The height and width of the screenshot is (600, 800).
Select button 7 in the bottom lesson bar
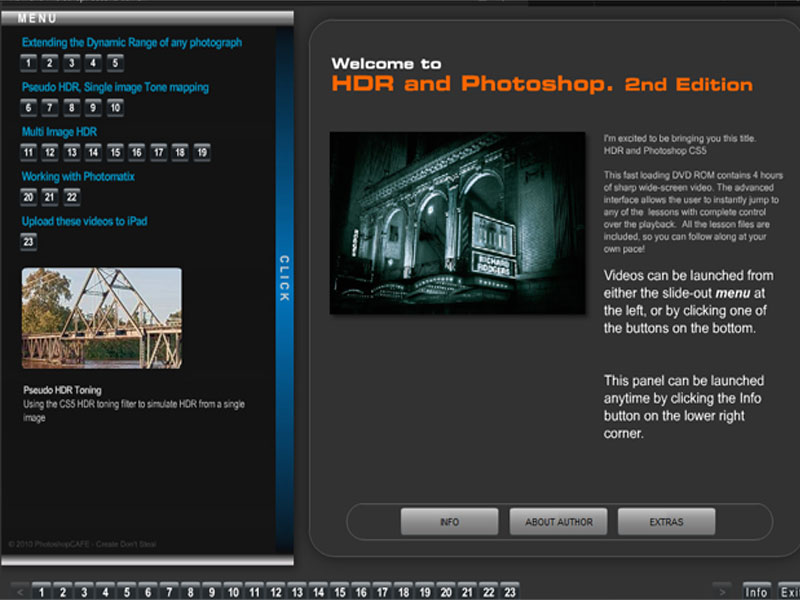(169, 592)
